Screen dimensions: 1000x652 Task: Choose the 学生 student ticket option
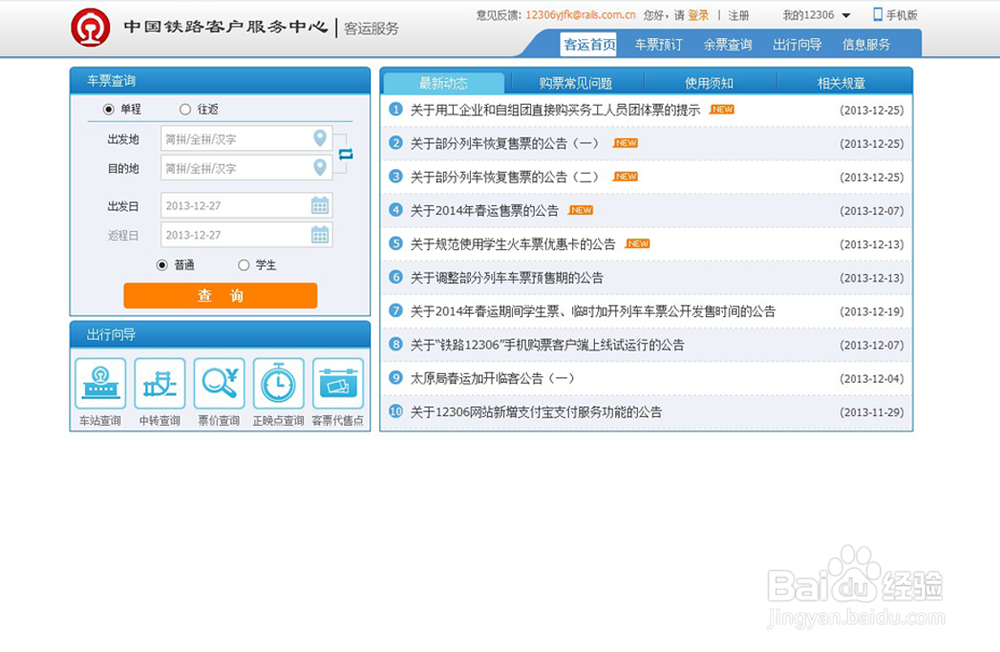(243, 266)
